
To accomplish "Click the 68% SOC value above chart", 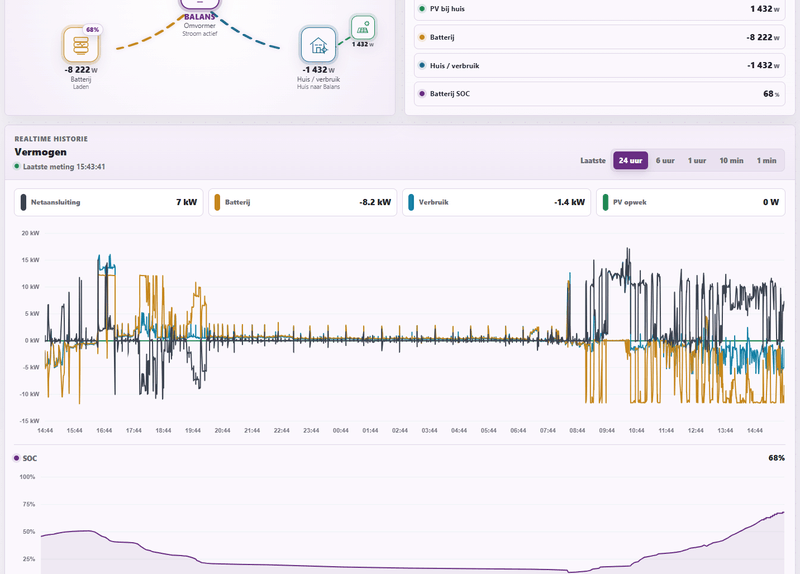I will [x=776, y=458].
